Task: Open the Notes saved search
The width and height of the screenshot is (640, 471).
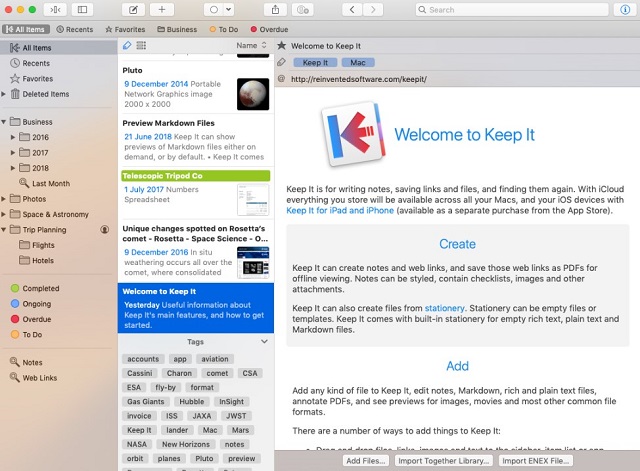Action: [x=32, y=362]
